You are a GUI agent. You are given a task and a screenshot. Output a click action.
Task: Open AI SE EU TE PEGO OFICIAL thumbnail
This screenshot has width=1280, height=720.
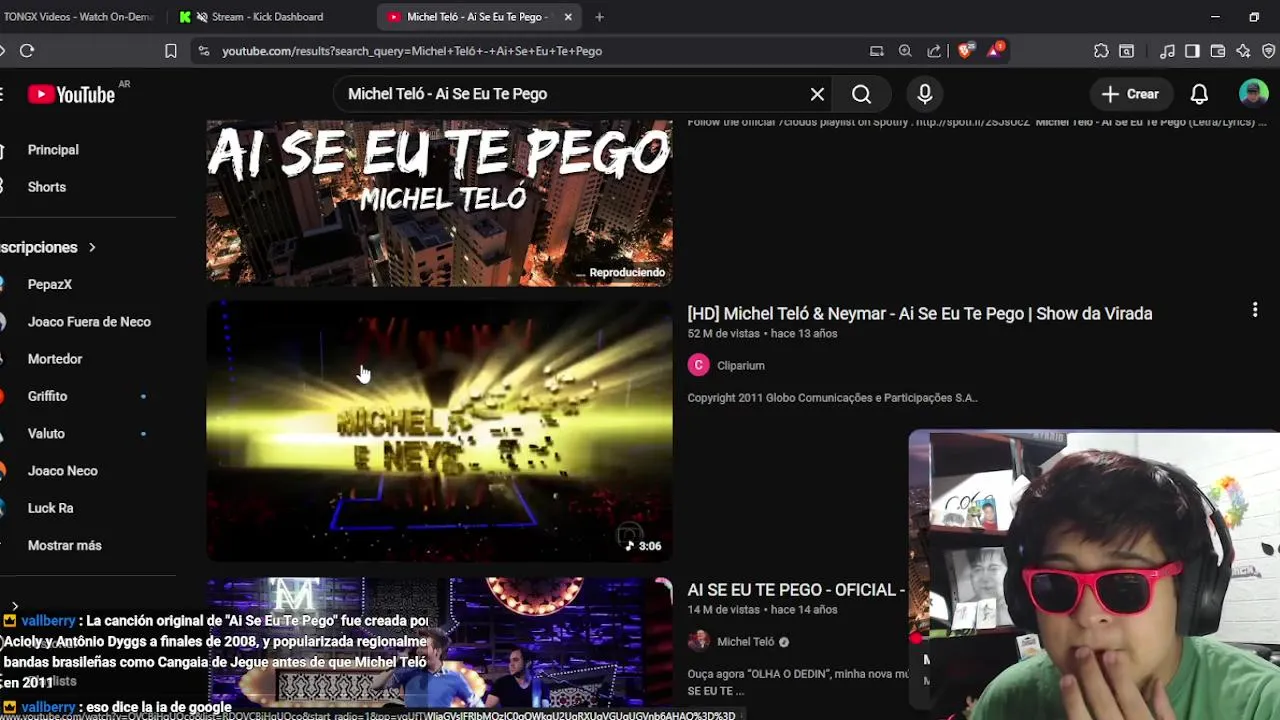click(x=439, y=647)
